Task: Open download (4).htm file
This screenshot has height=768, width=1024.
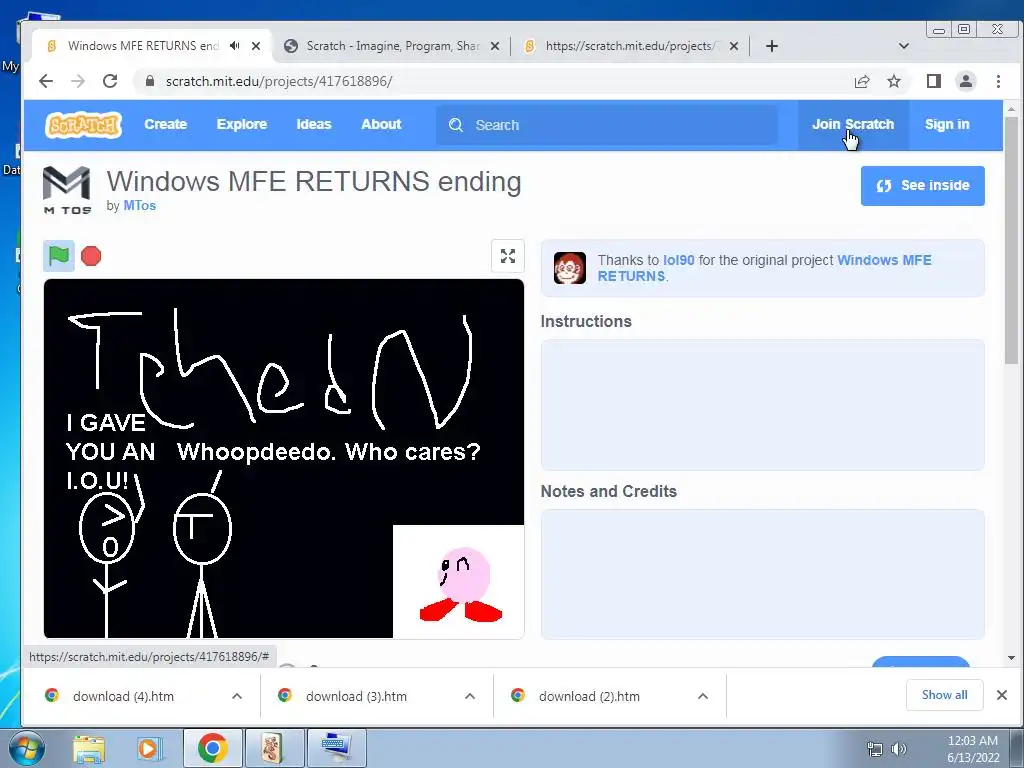Action: 123,696
